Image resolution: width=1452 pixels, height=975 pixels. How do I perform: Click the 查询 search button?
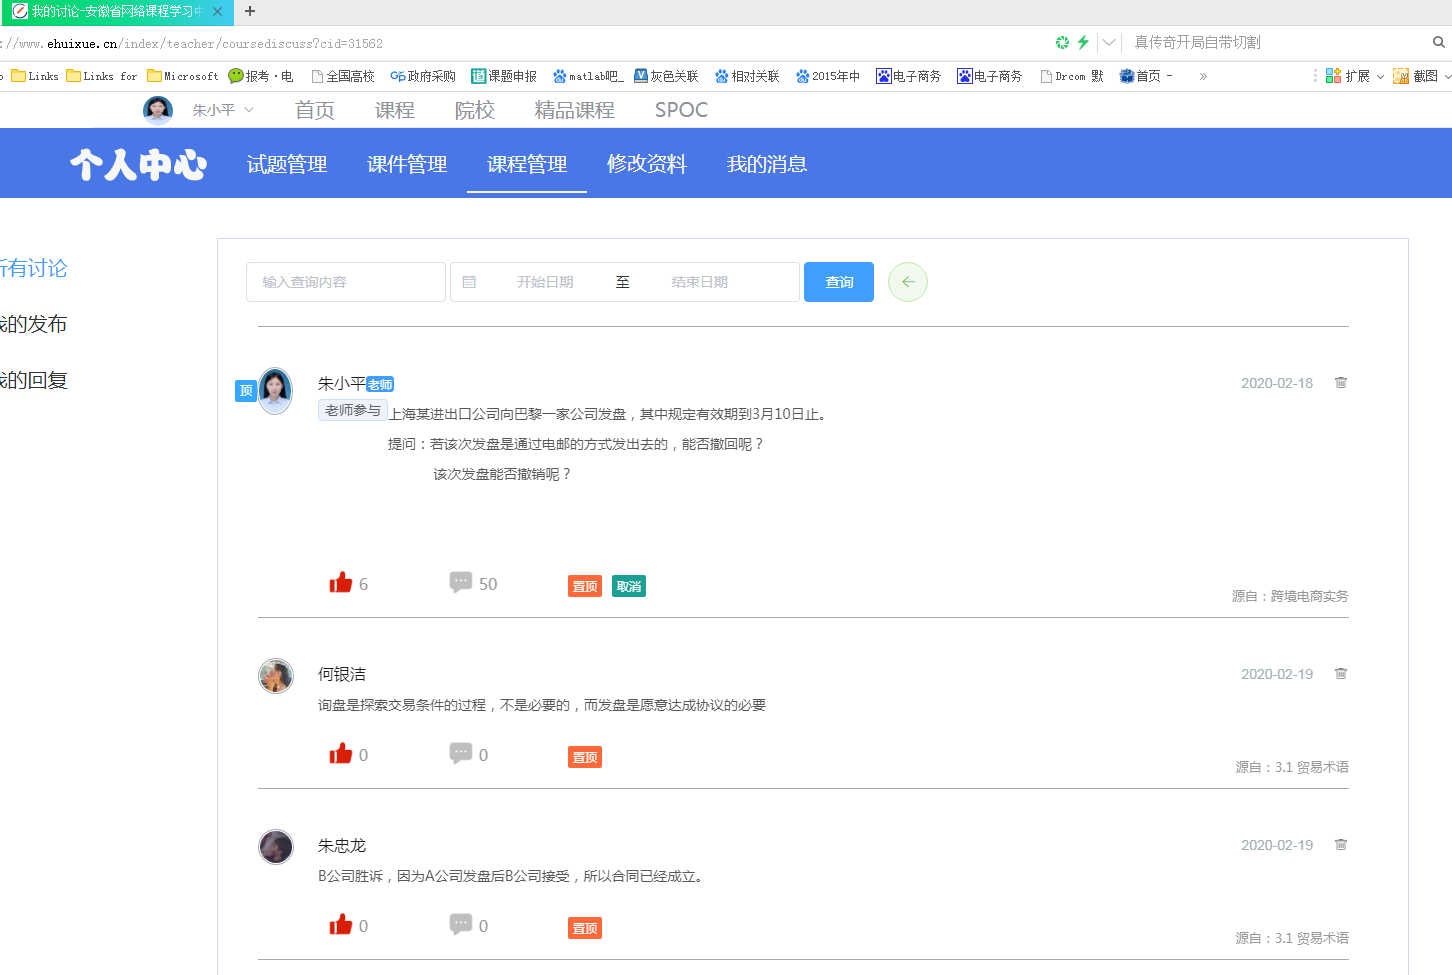(x=839, y=282)
